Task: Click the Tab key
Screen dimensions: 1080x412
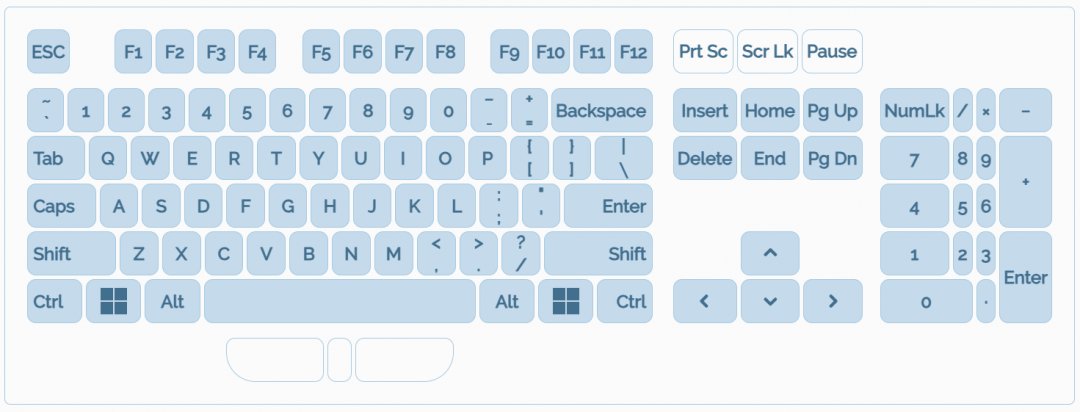Action: tap(56, 158)
